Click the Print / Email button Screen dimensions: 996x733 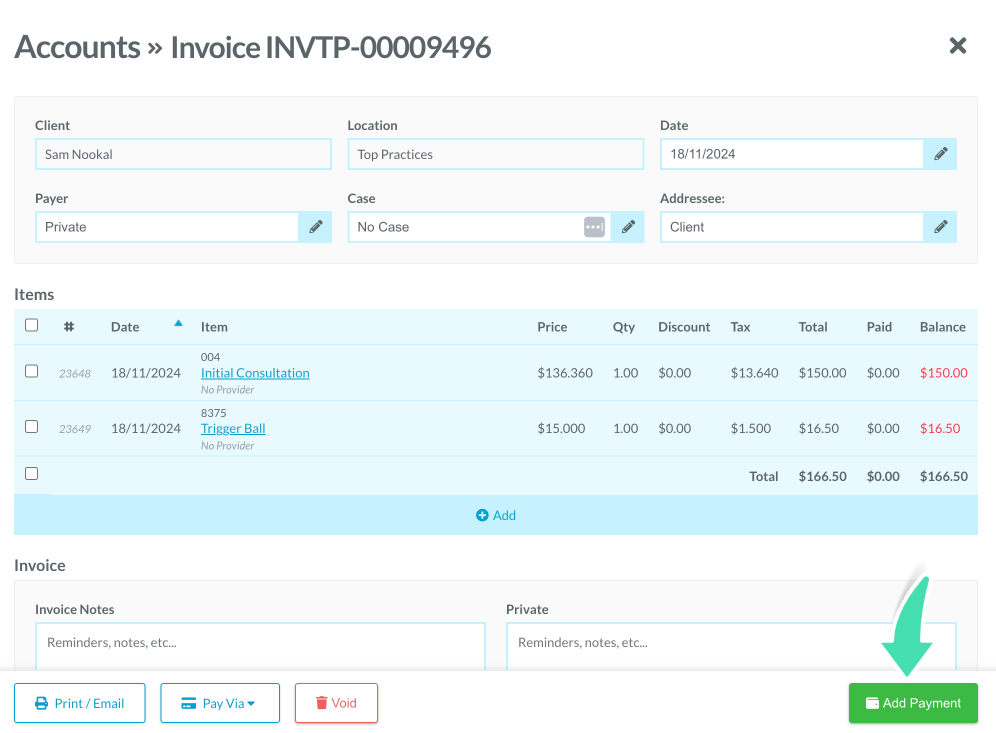click(79, 703)
